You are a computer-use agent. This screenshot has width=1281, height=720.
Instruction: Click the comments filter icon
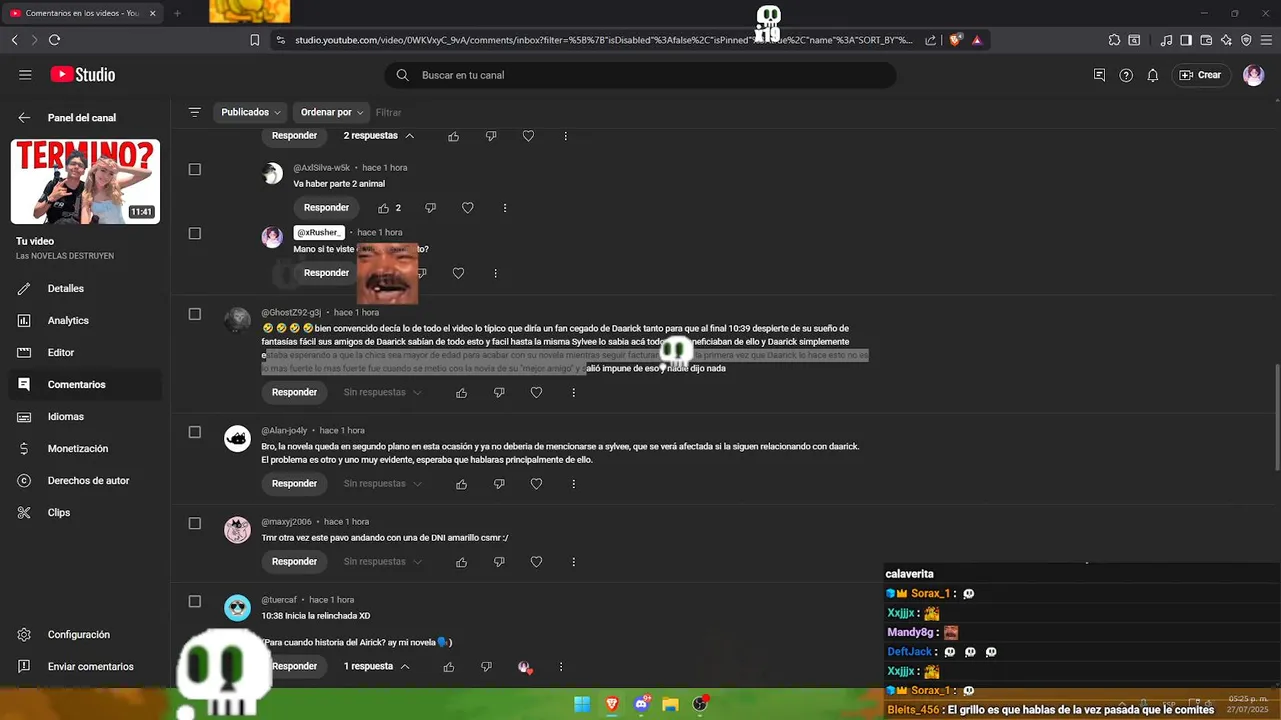[195, 112]
